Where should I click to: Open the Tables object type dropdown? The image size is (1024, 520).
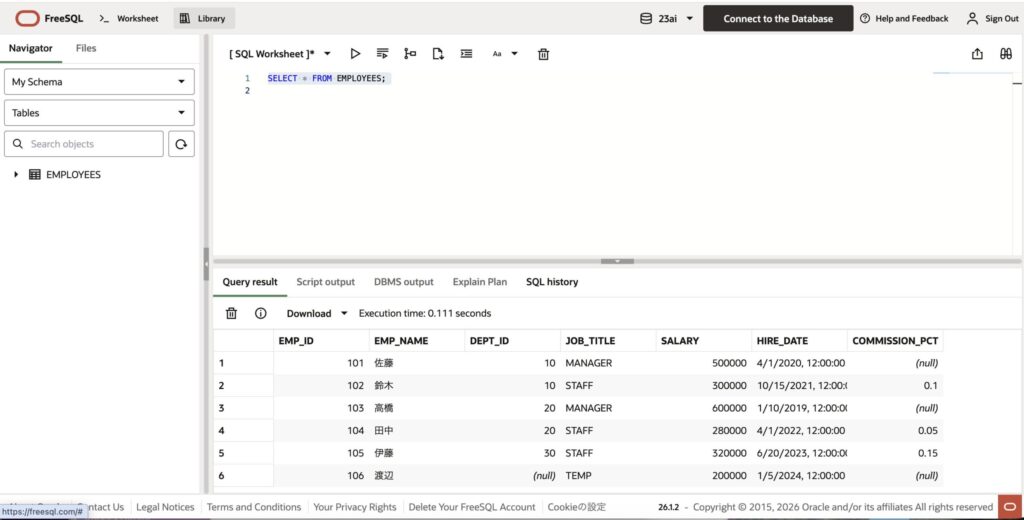tap(99, 112)
